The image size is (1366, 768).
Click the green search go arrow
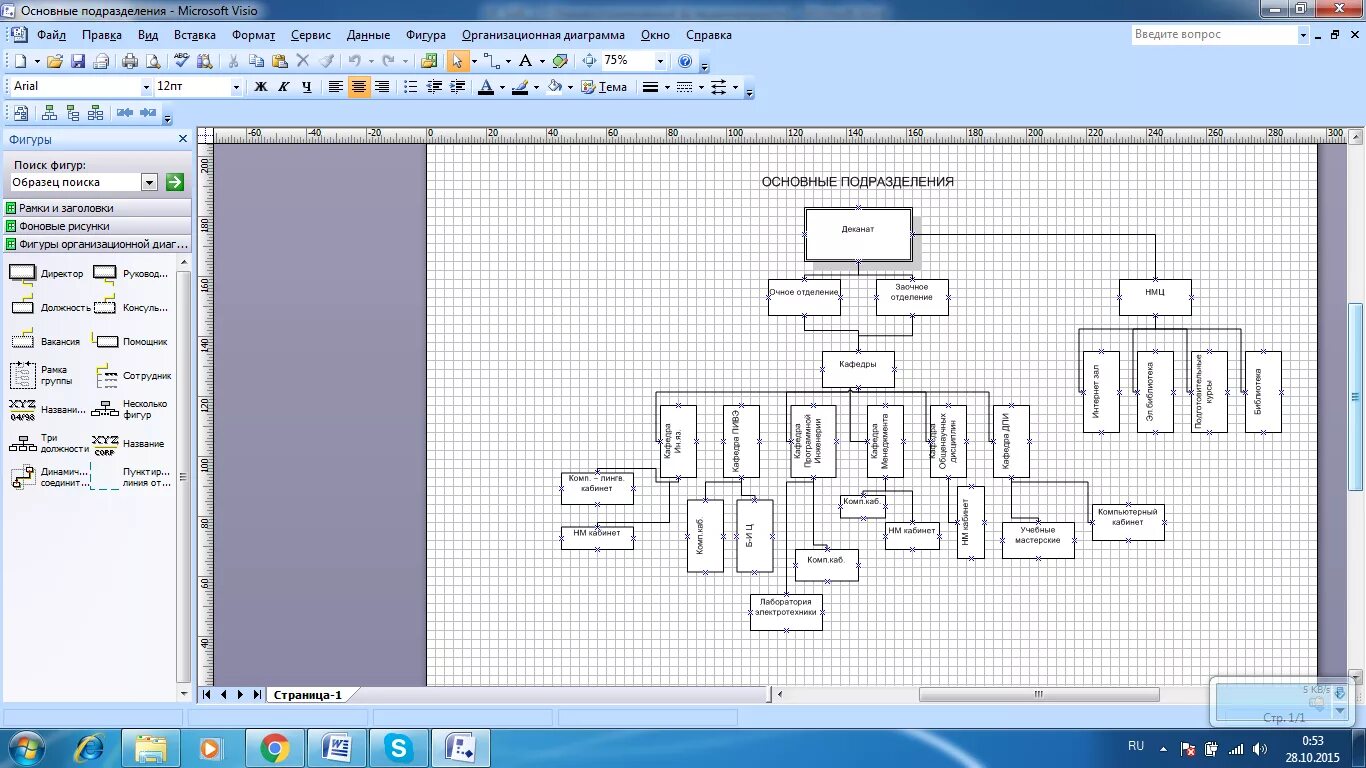175,182
